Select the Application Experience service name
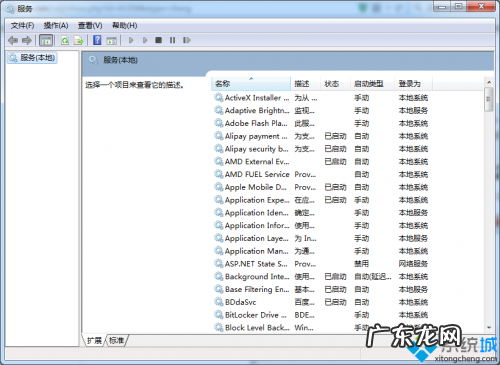This screenshot has height=365, width=500. point(257,200)
